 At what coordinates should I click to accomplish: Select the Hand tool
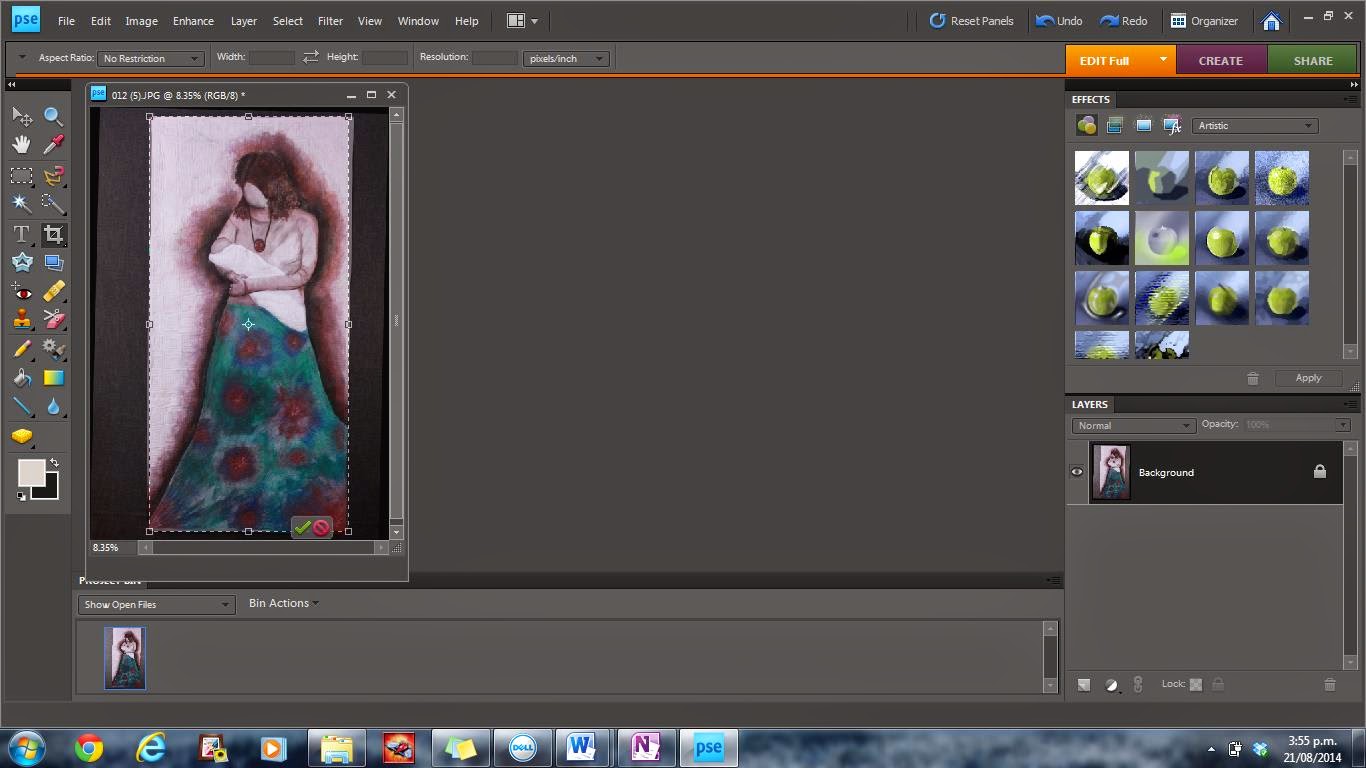point(22,145)
